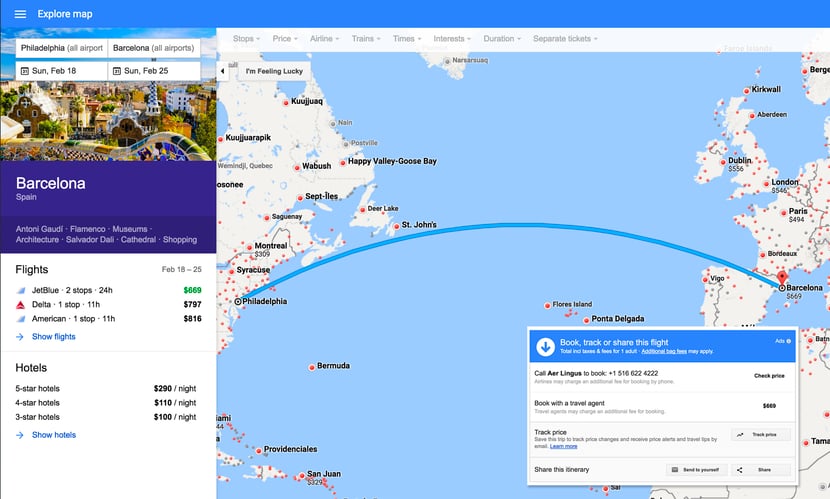
Task: Click the I'm Feeling Lucky button
Action: coord(274,71)
